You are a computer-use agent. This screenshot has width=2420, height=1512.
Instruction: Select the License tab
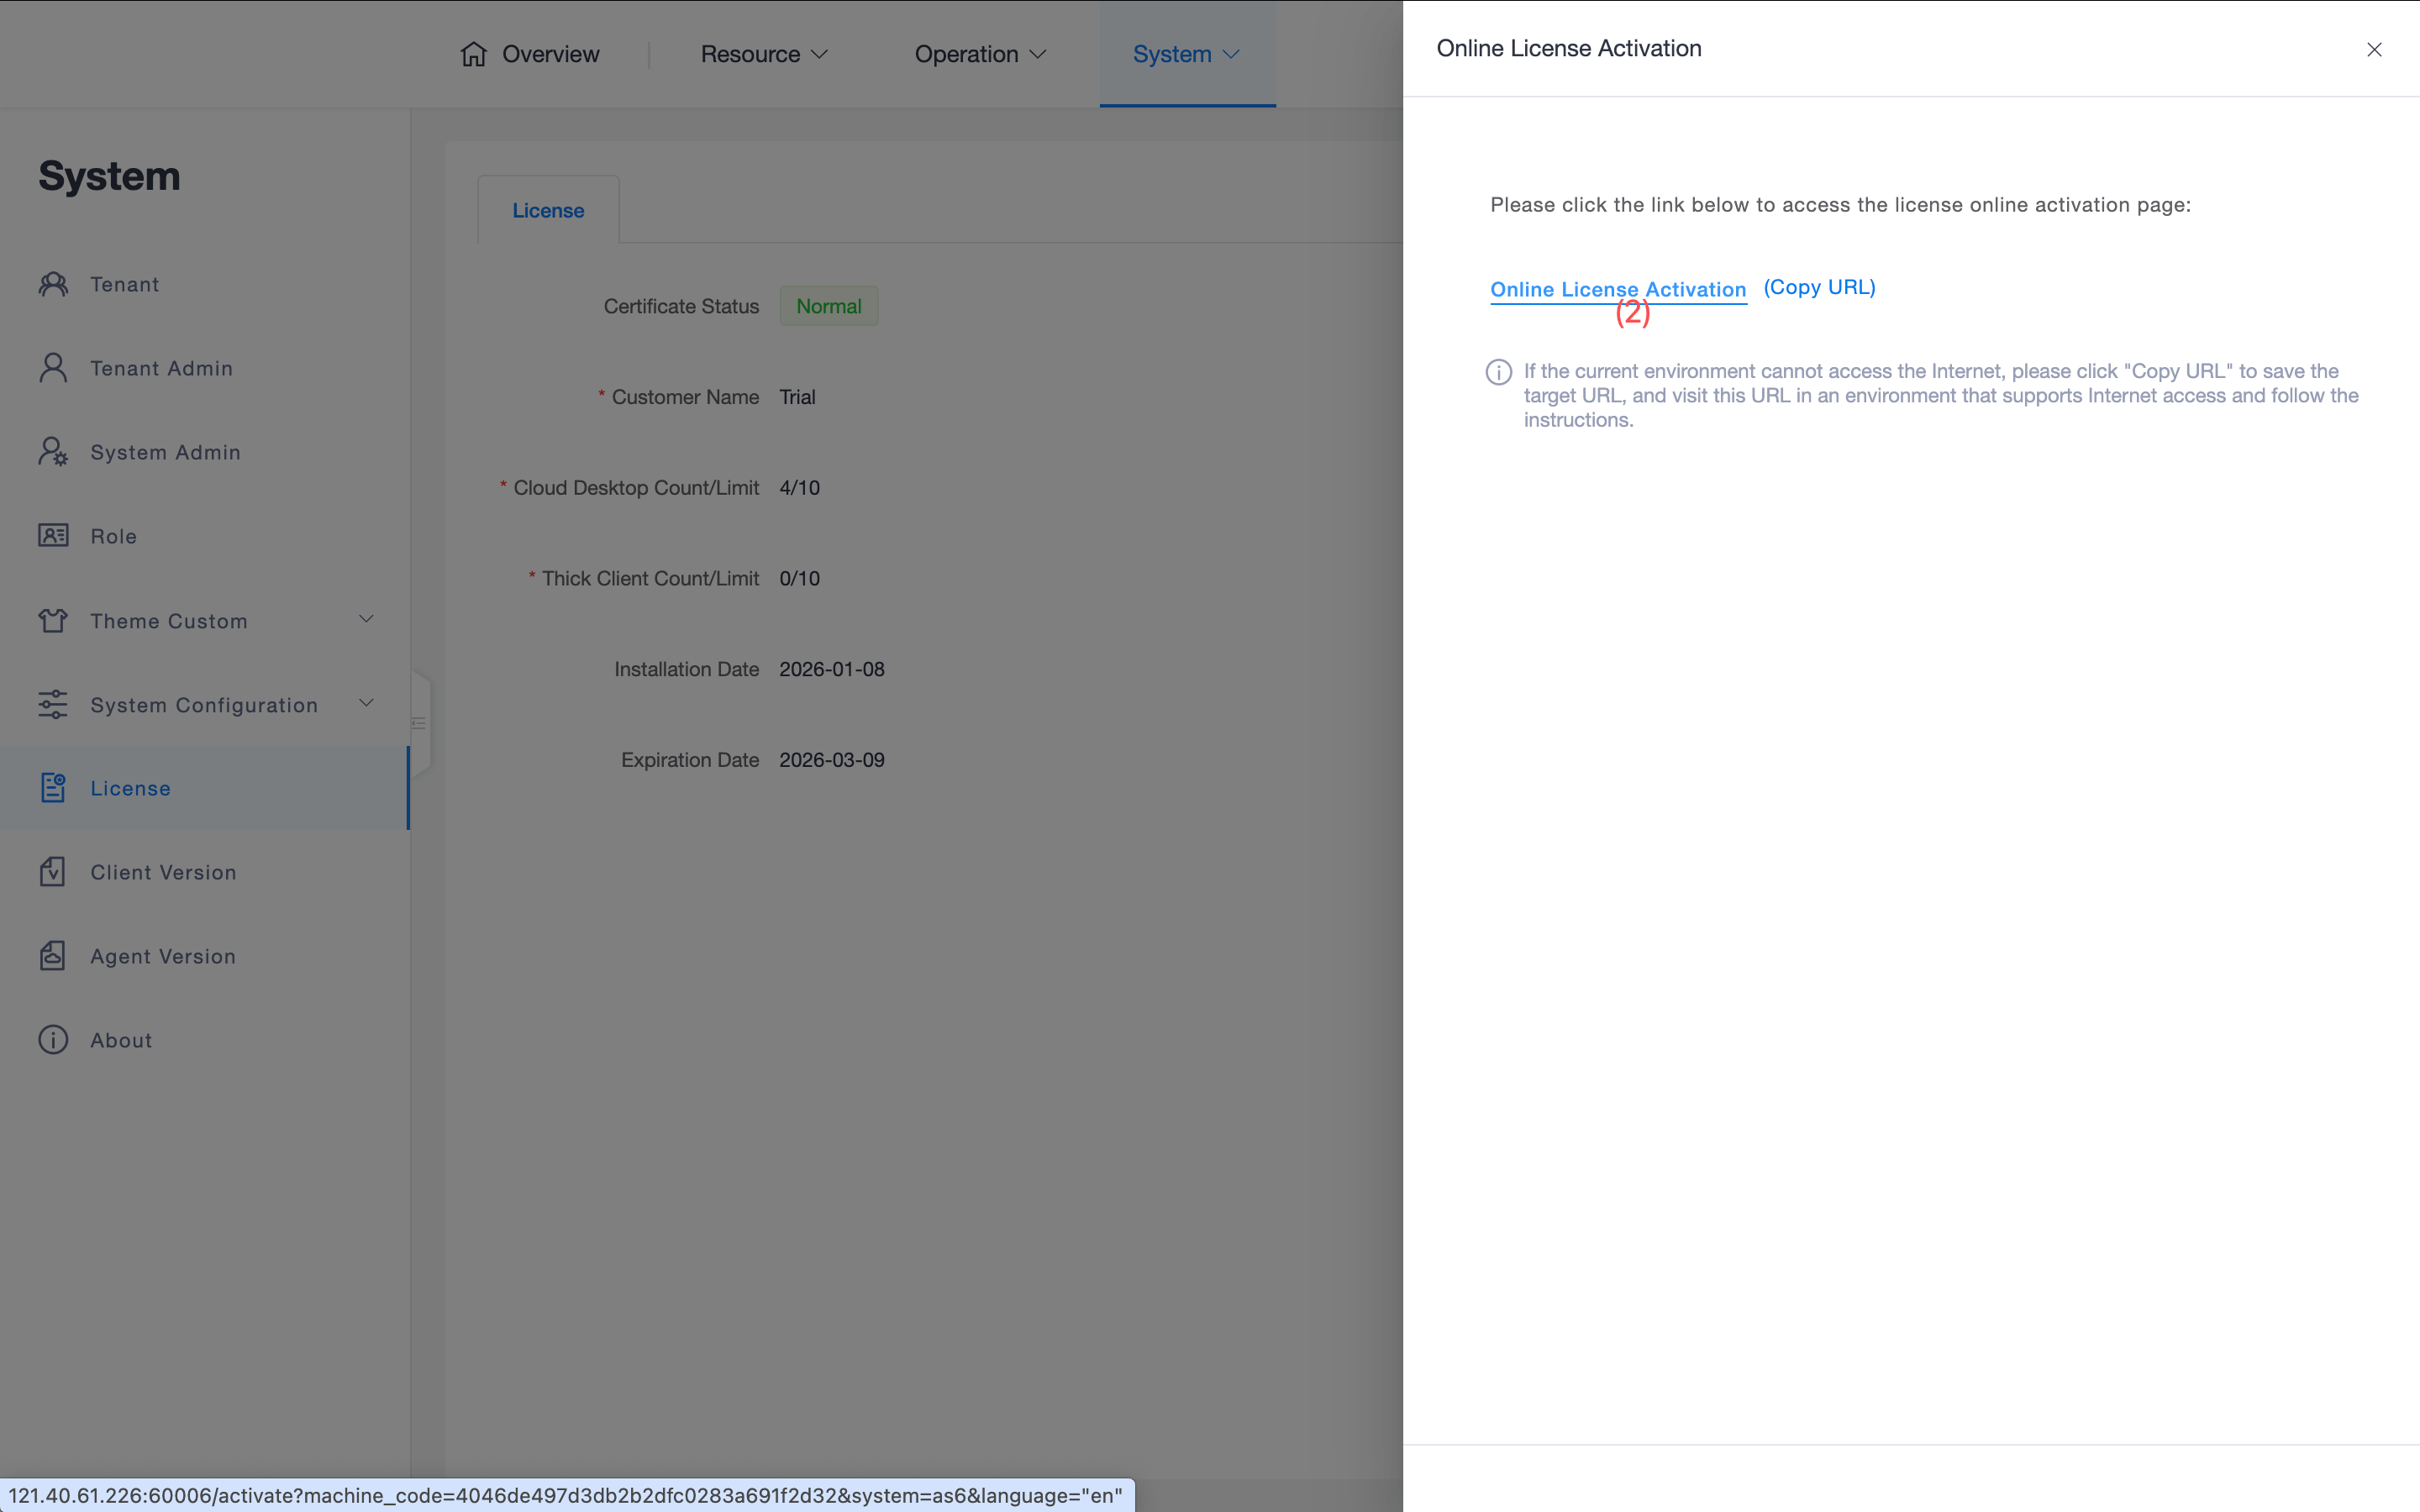548,210
